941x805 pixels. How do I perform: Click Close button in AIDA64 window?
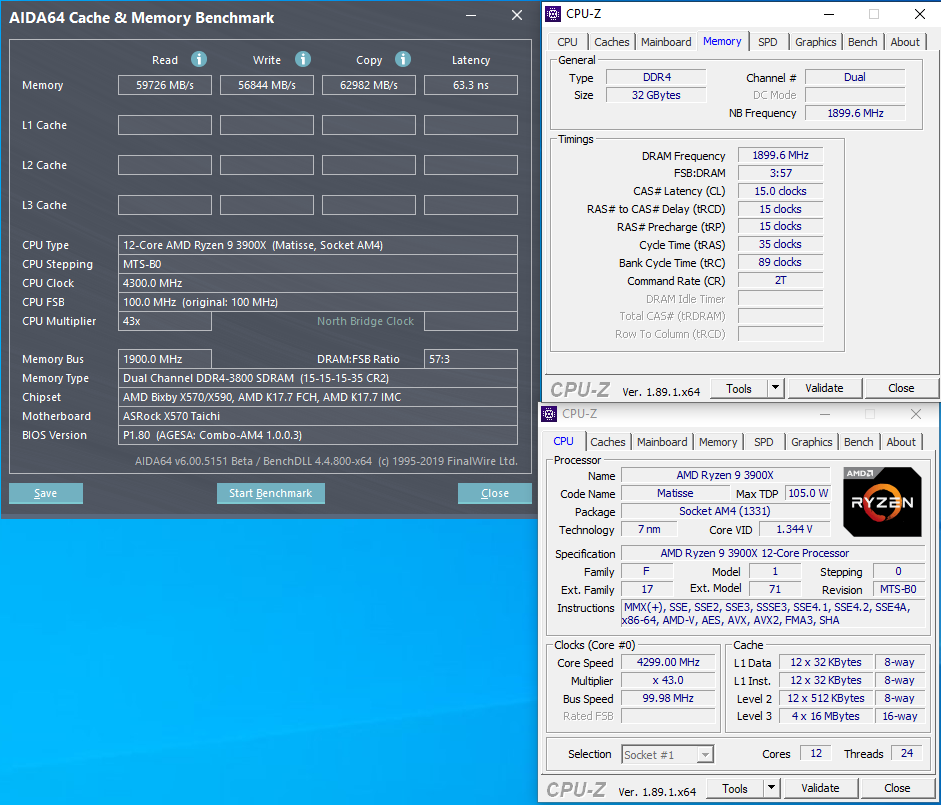point(495,493)
